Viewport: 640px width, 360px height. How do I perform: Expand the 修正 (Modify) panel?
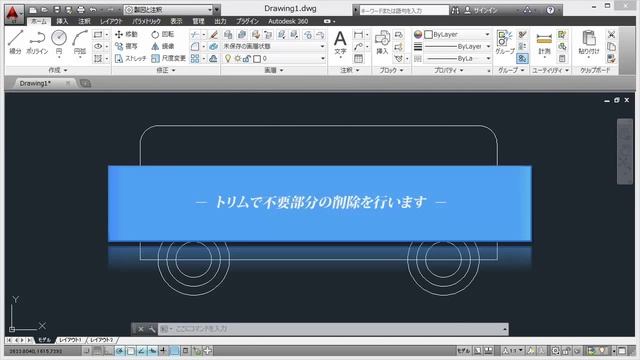point(166,70)
